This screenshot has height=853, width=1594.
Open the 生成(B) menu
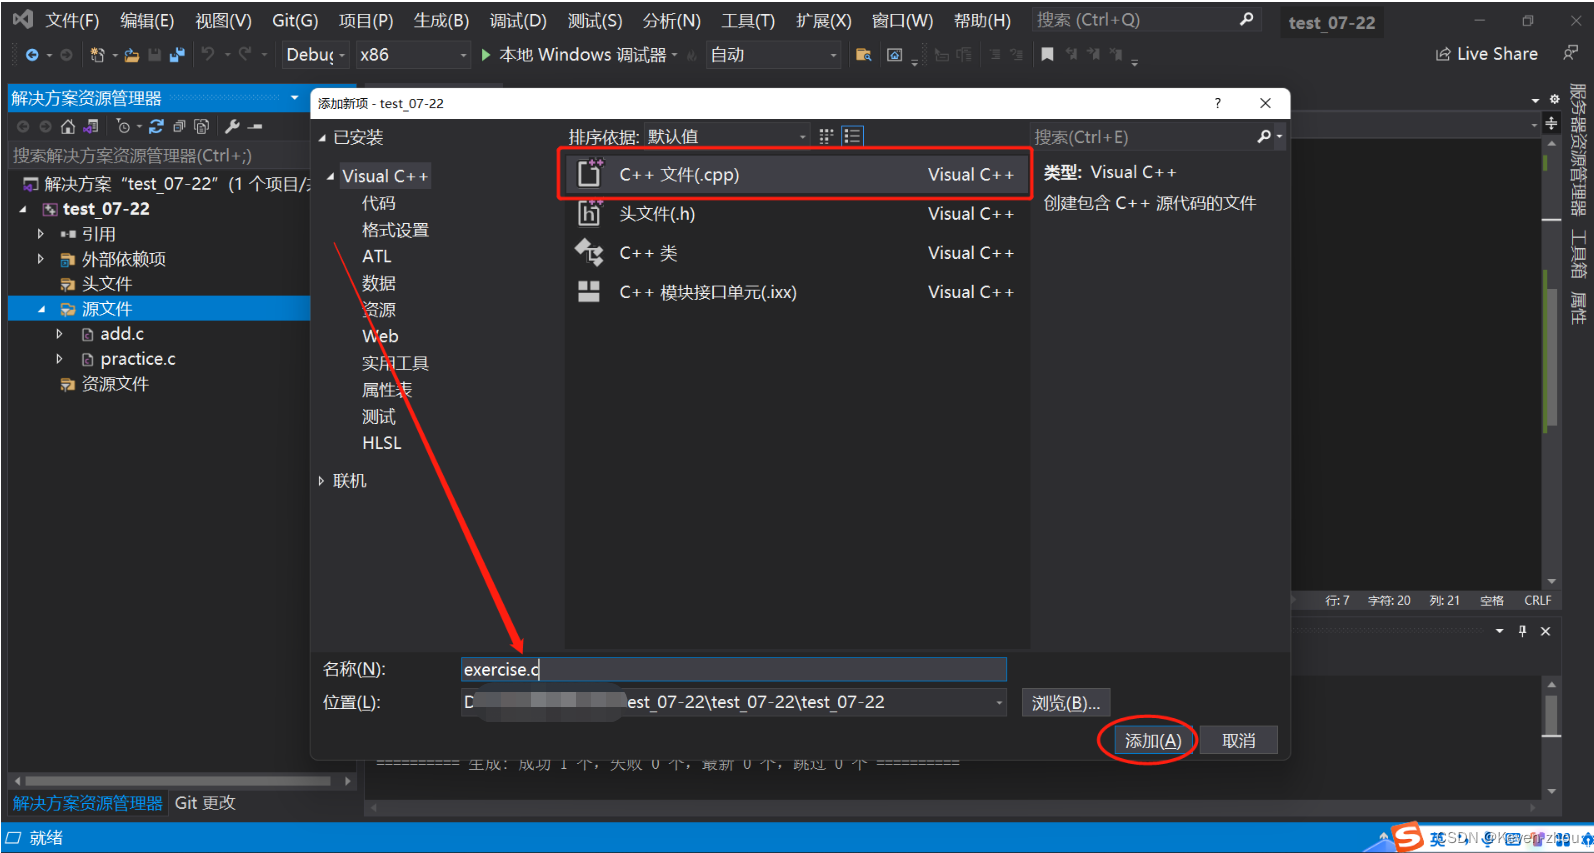(441, 20)
